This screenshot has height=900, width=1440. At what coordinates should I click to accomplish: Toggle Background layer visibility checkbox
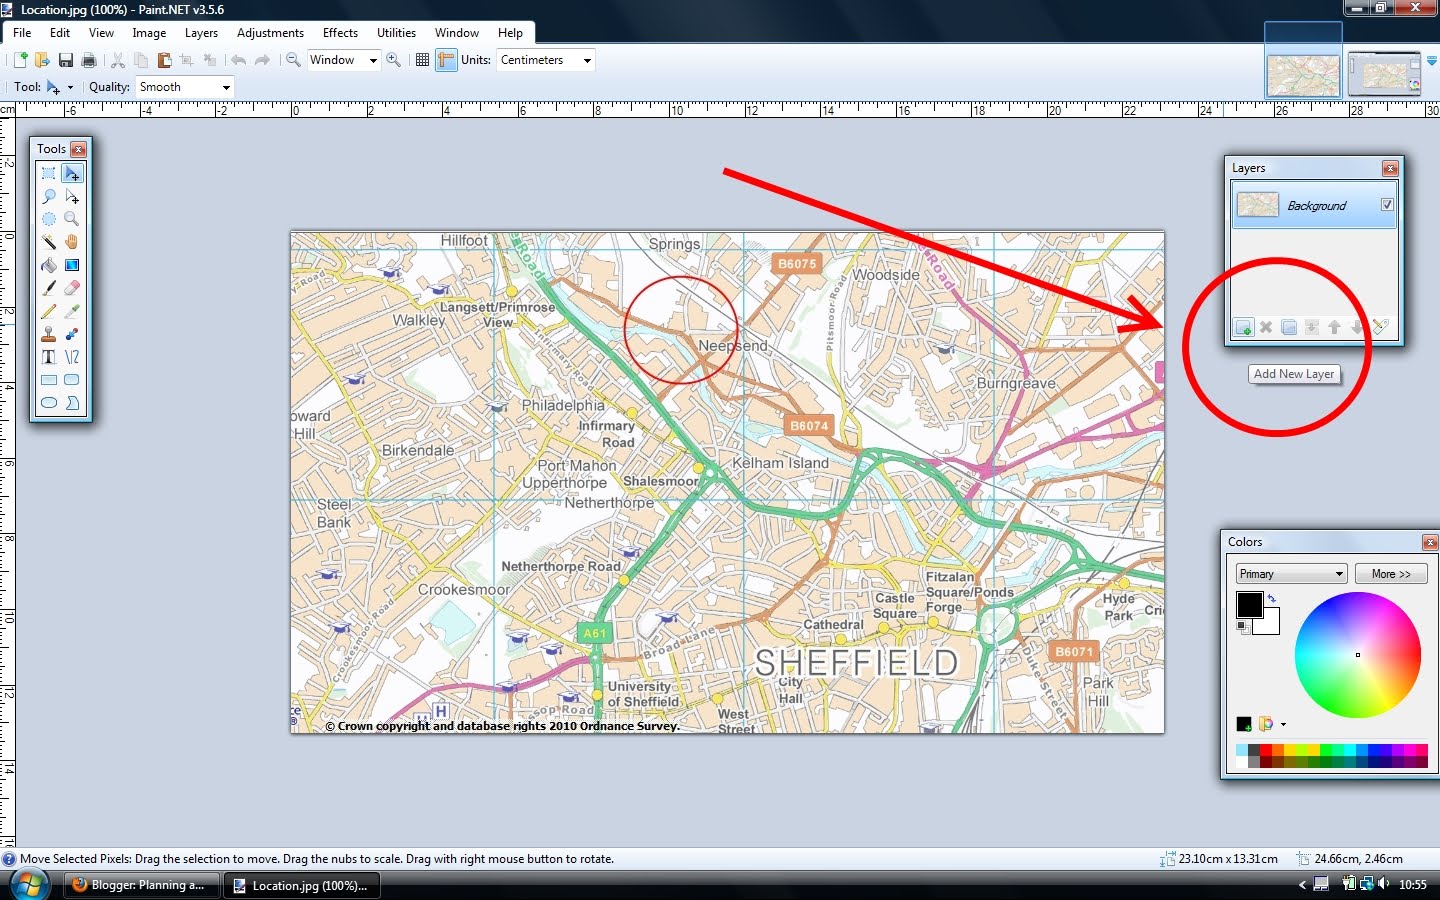click(x=1387, y=205)
